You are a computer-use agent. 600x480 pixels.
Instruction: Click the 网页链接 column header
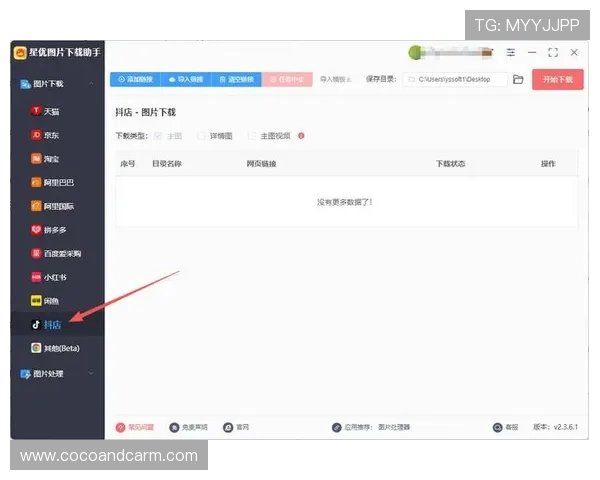[261, 164]
